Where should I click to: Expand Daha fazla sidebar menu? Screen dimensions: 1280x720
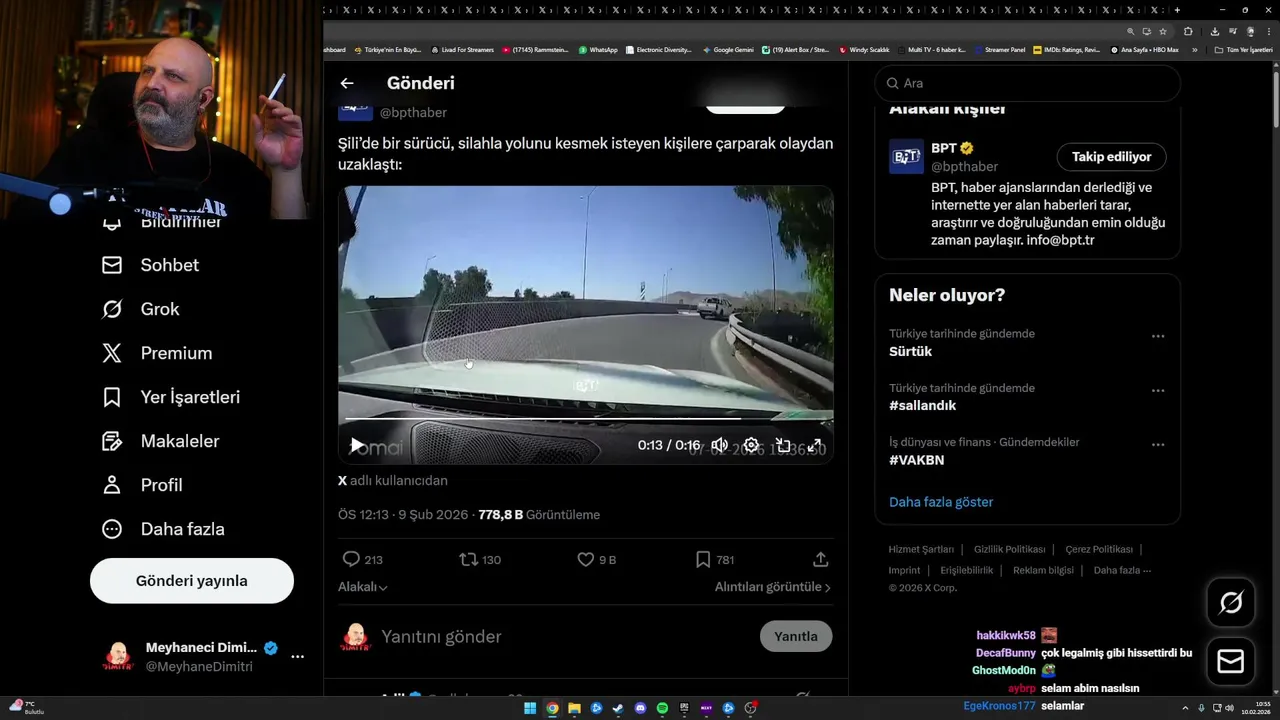tap(163, 529)
